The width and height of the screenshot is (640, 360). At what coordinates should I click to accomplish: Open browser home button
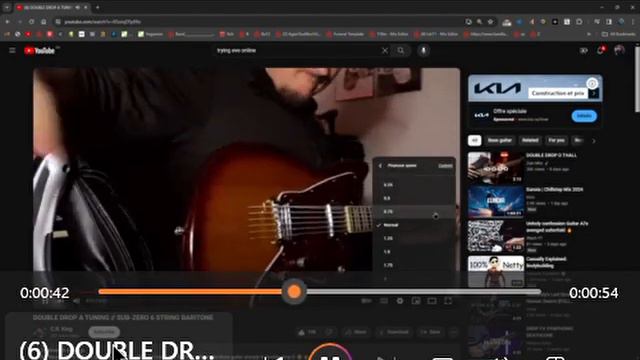44,22
